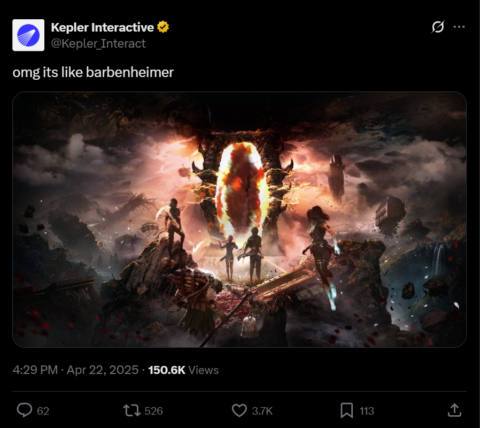
Task: Open the three-dot more options menu
Action: [459, 27]
